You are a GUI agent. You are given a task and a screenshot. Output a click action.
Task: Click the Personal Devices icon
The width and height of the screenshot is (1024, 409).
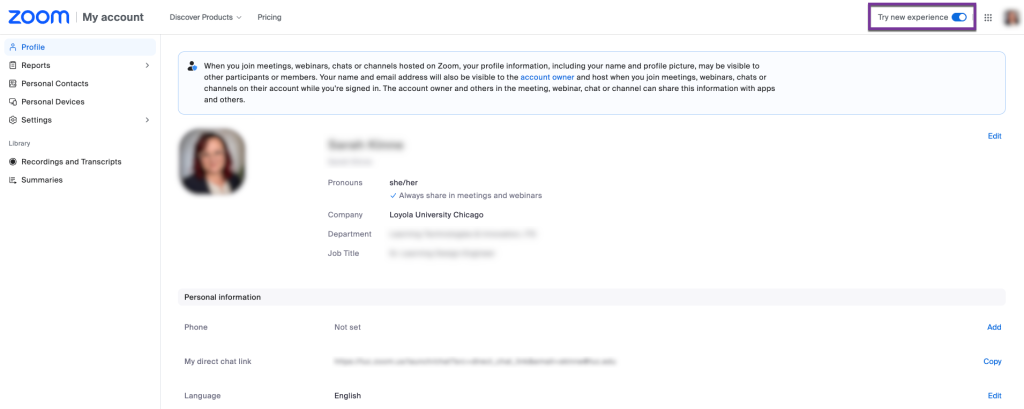pos(13,102)
